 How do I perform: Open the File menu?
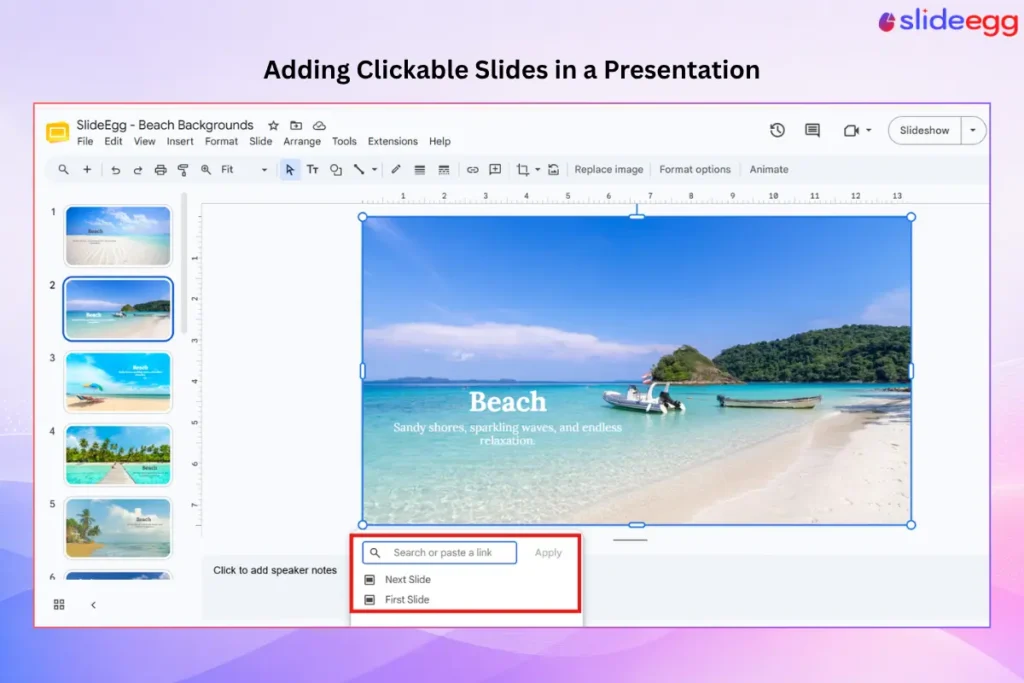pyautogui.click(x=85, y=142)
